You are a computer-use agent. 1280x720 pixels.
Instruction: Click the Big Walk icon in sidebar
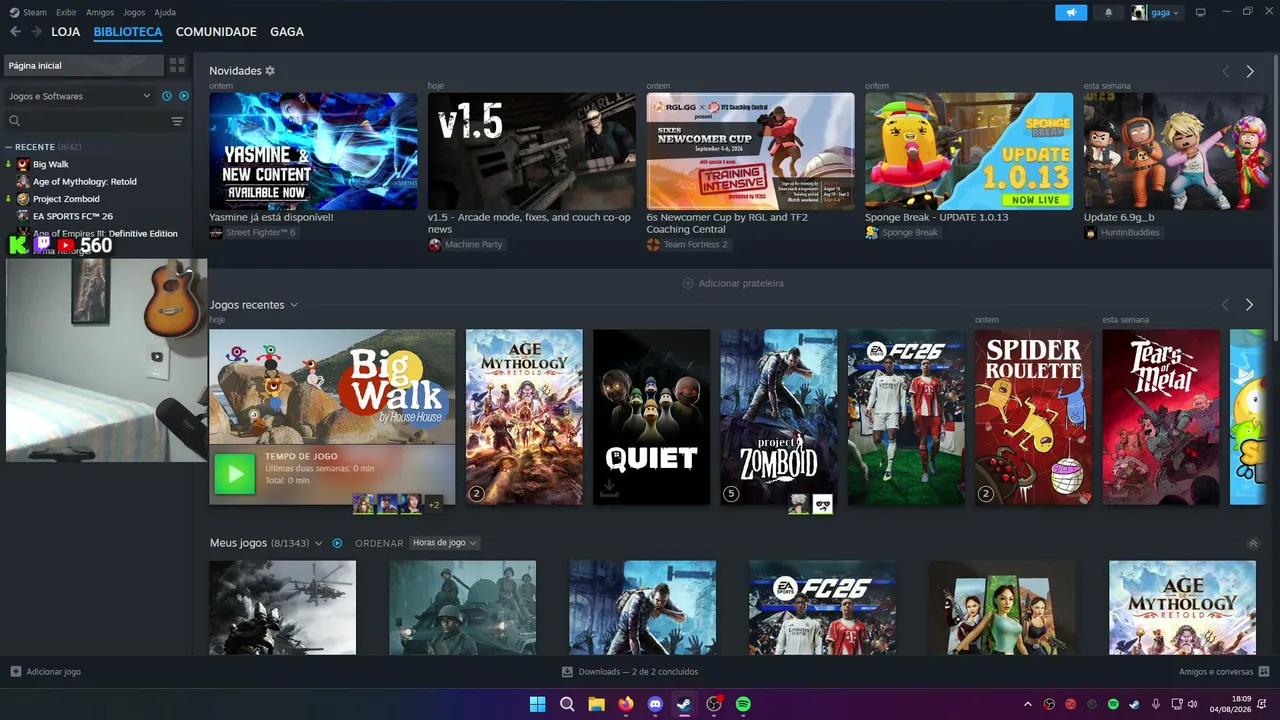pos(23,164)
